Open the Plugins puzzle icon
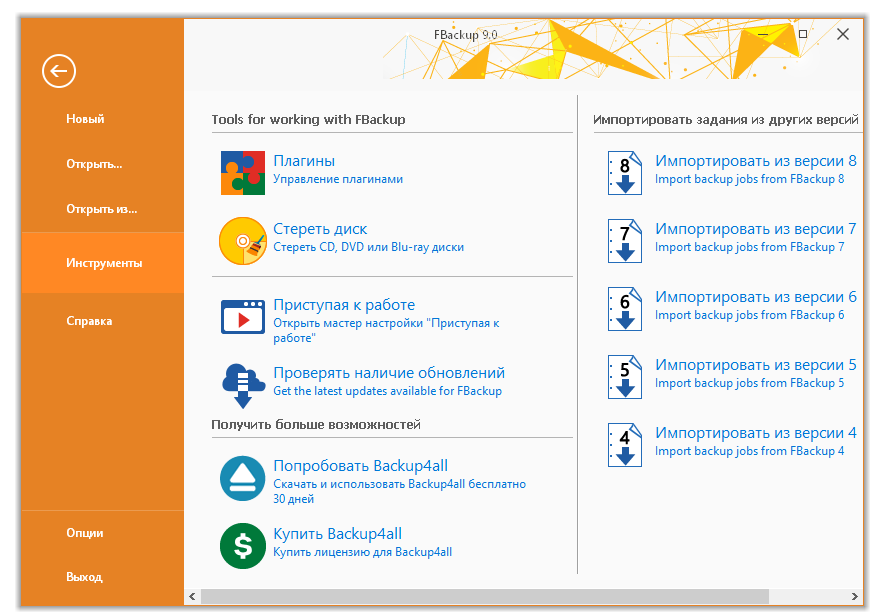This screenshot has width=877, height=613. (243, 173)
